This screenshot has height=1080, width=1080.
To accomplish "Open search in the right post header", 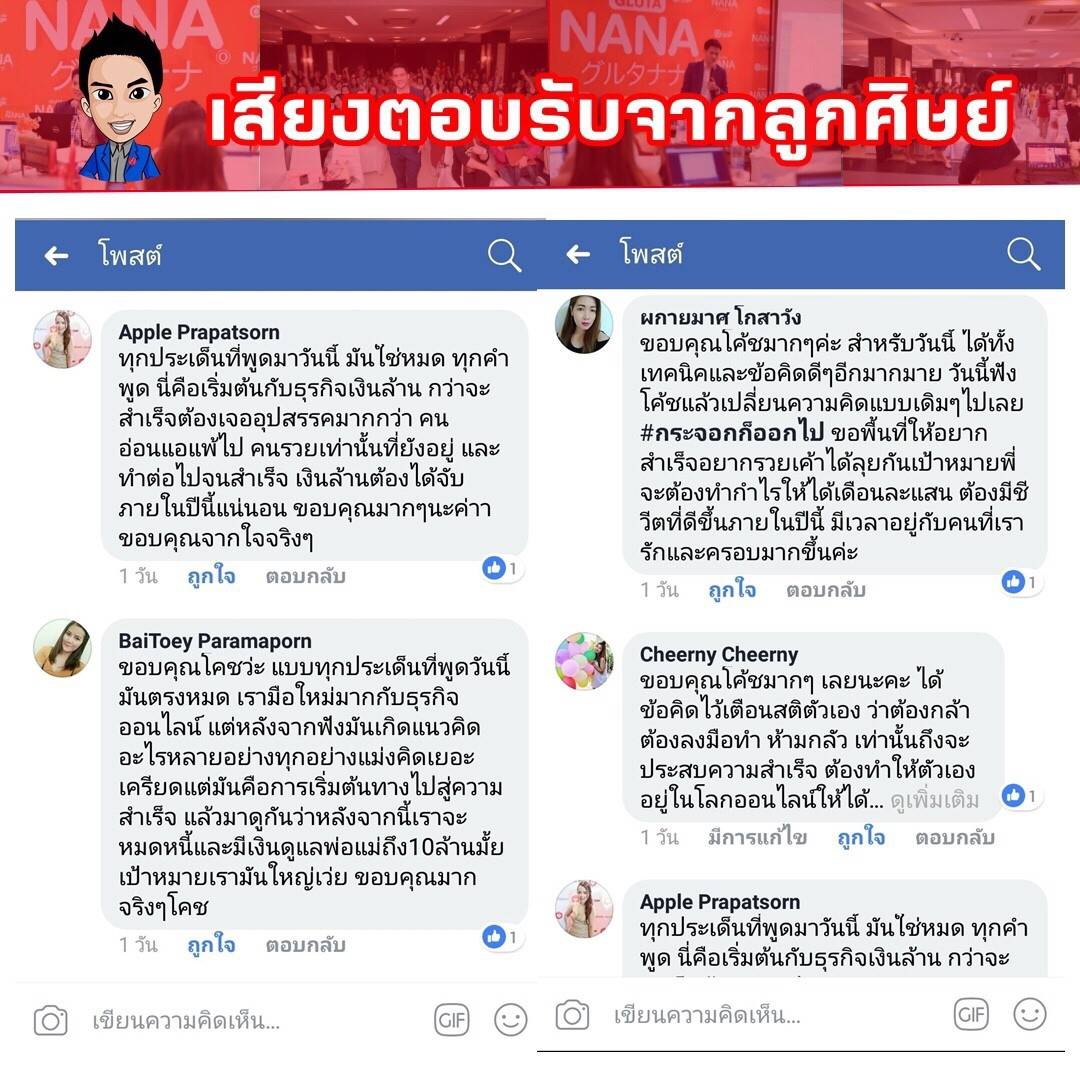I will [1024, 254].
